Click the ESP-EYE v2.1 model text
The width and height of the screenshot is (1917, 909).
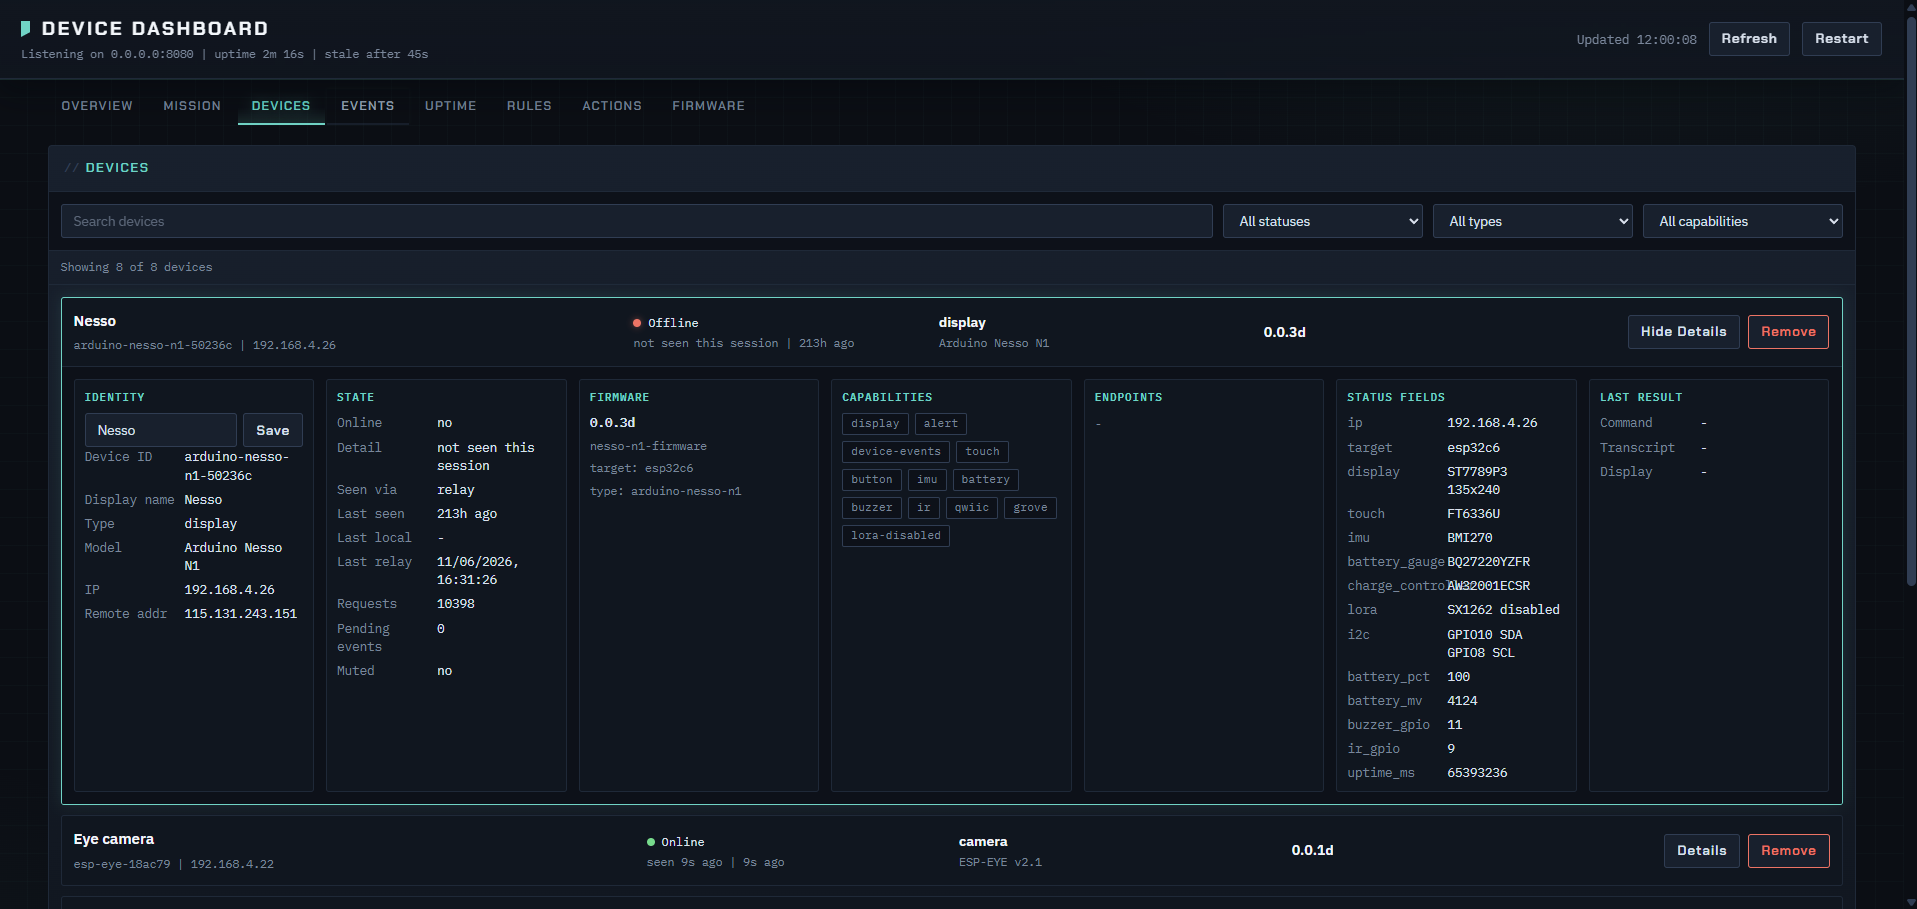point(1000,862)
